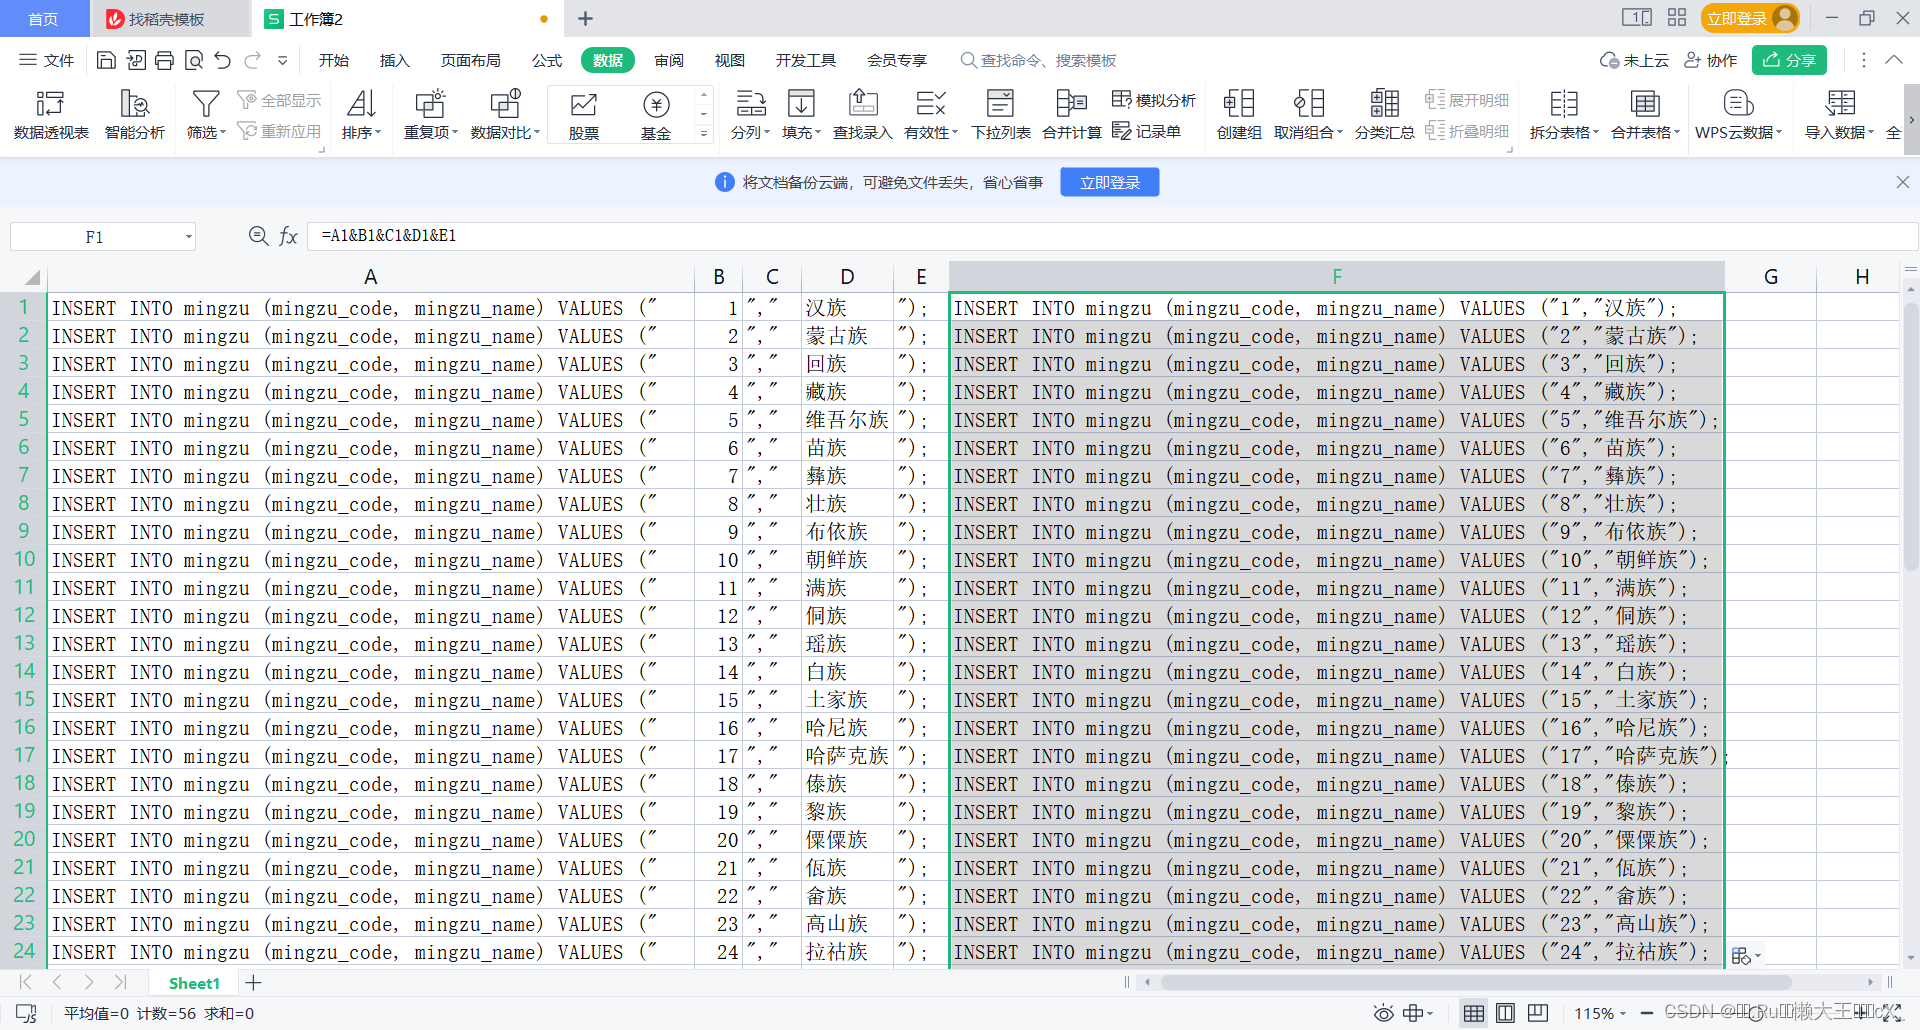Click Duplicates (重复项) icon
The height and width of the screenshot is (1030, 1920).
coord(430,103)
